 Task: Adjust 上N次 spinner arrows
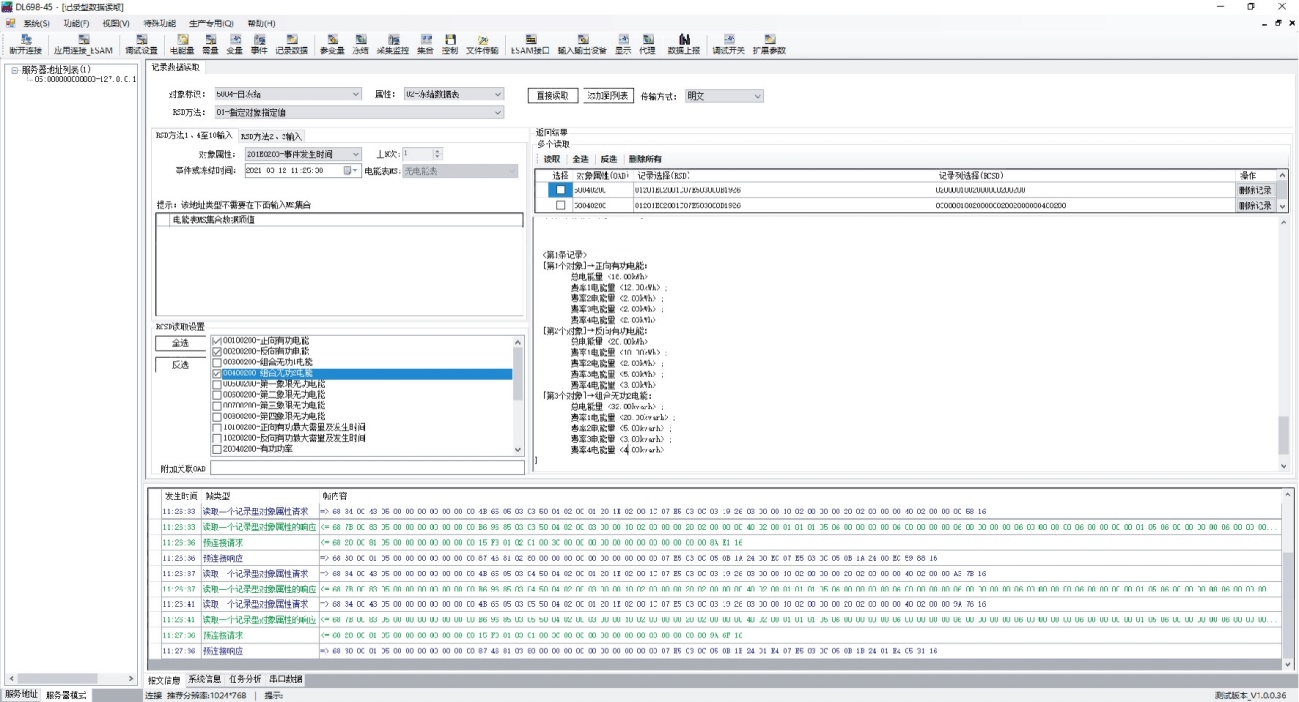point(437,154)
